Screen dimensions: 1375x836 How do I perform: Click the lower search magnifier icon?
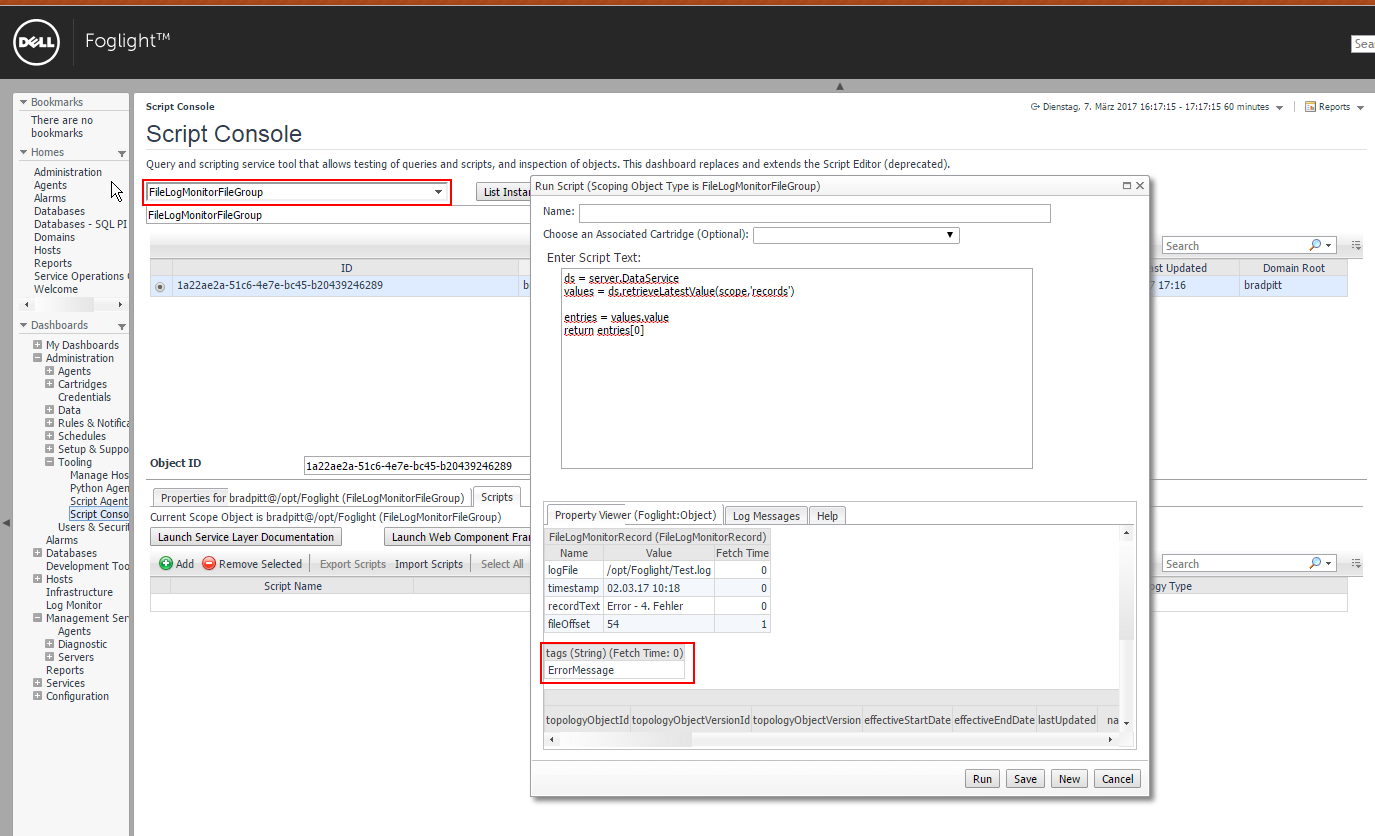[1316, 563]
